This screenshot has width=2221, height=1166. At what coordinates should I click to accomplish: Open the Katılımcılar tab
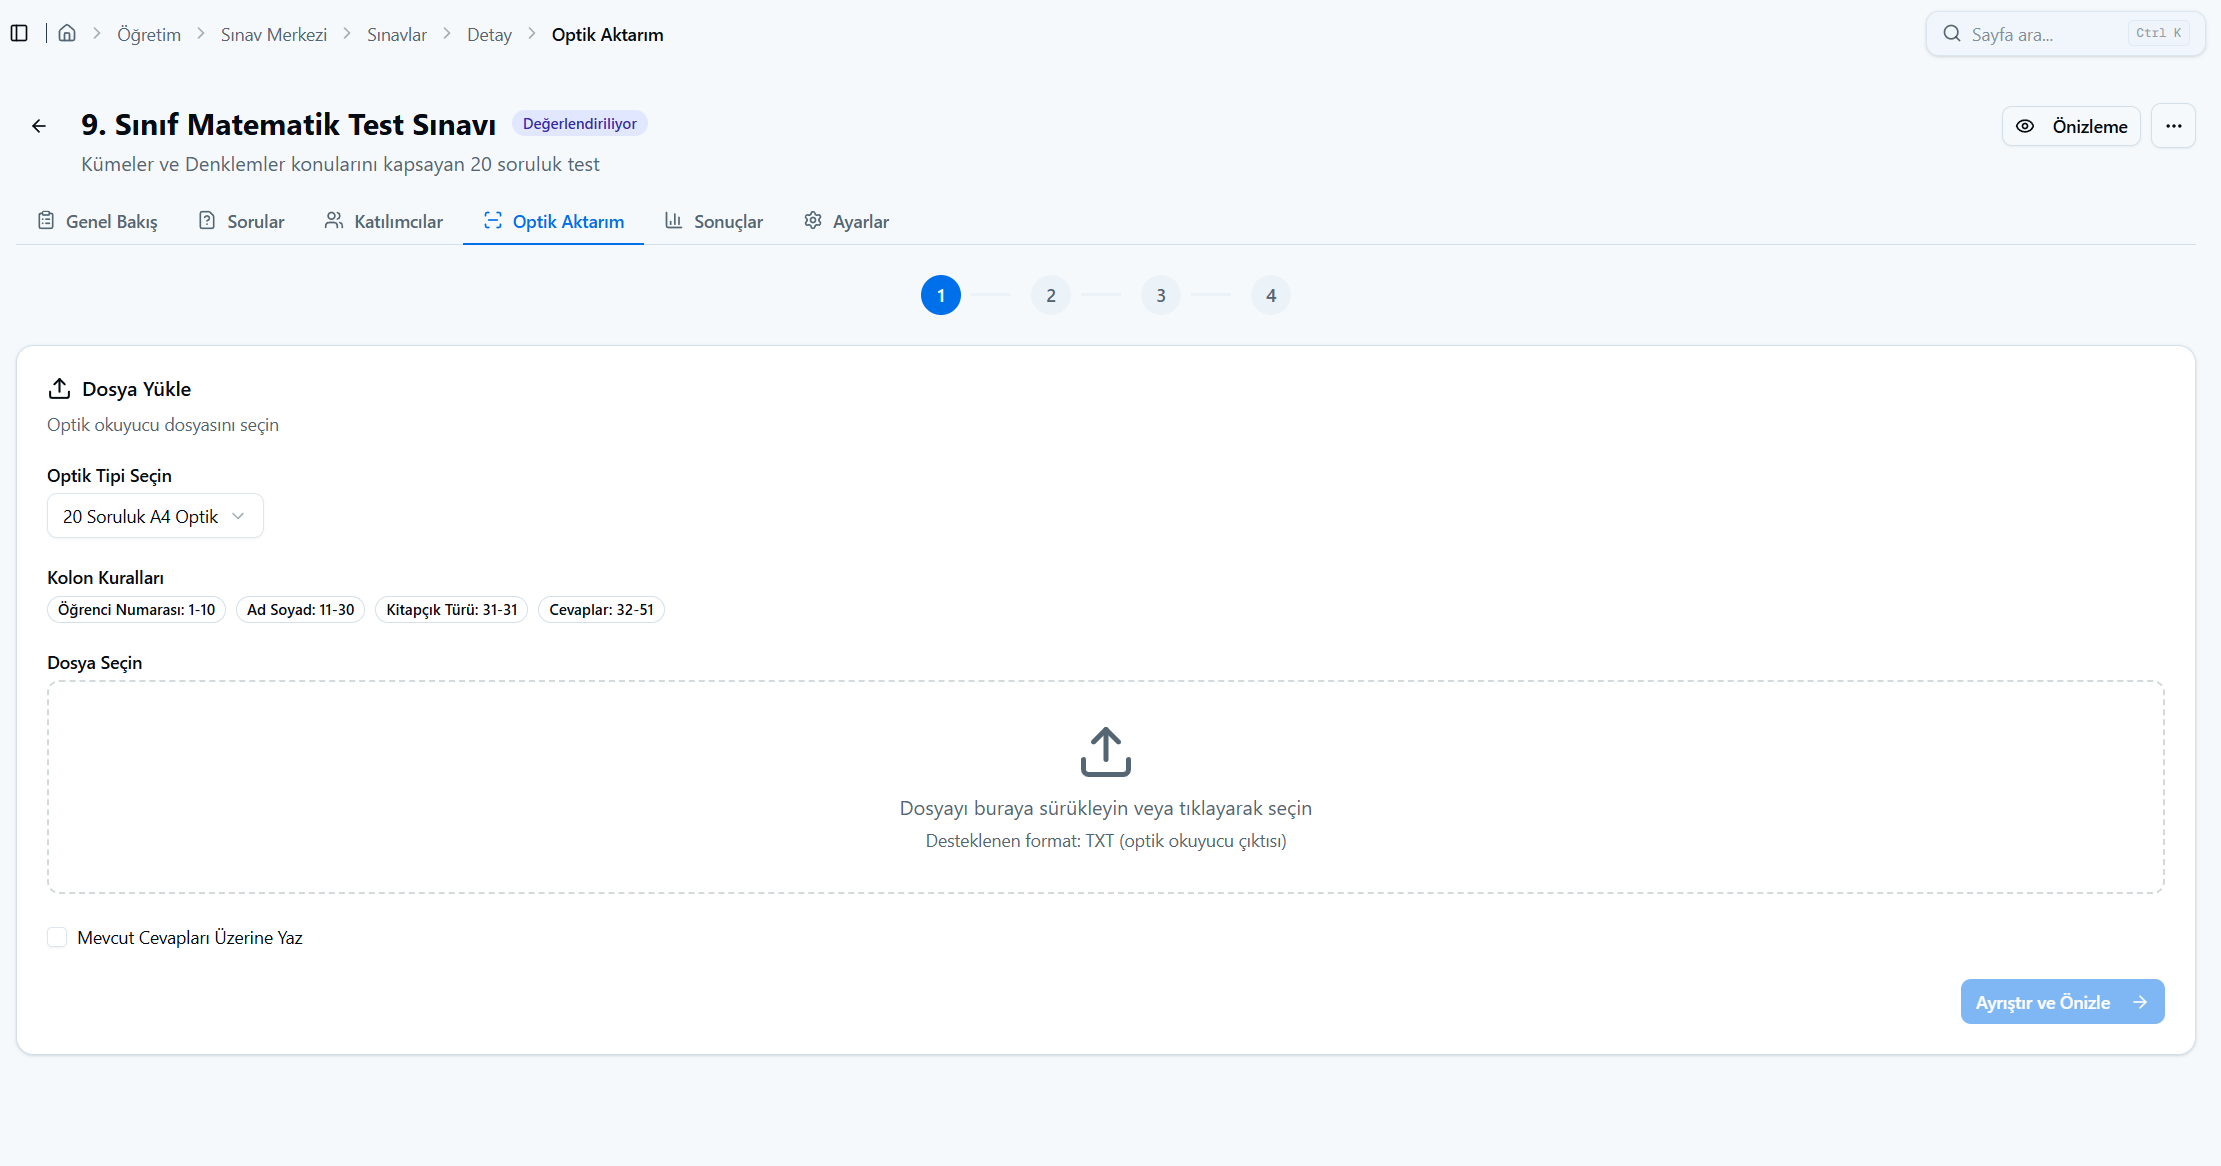point(384,221)
